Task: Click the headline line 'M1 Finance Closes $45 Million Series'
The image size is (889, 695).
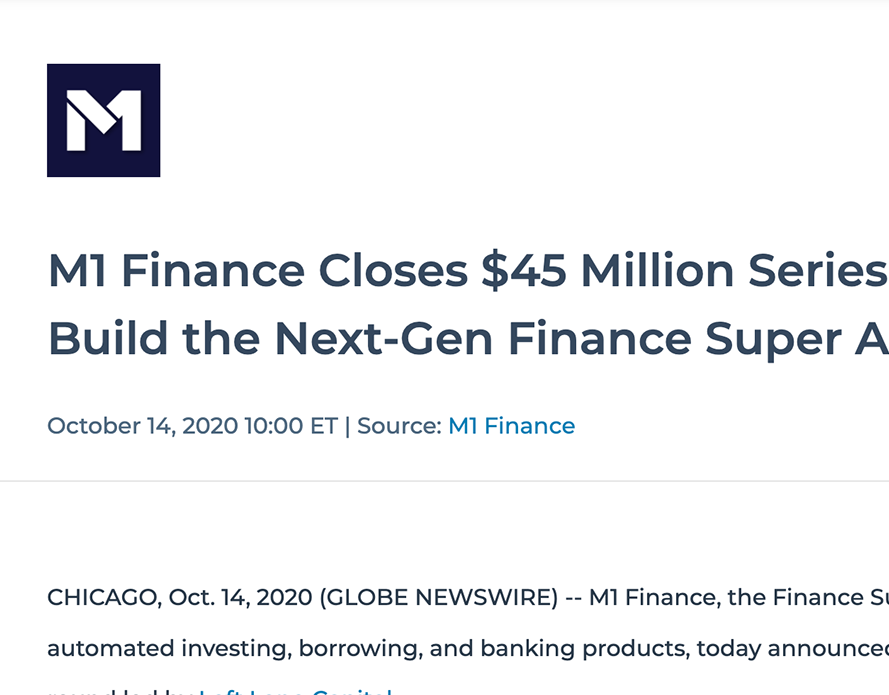Action: pyautogui.click(x=468, y=270)
